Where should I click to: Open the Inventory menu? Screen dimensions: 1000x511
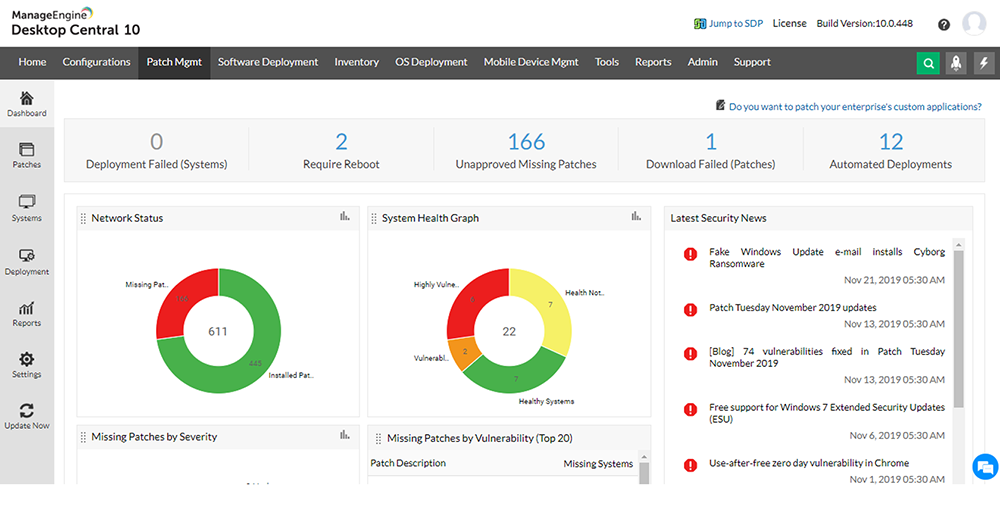tap(357, 63)
